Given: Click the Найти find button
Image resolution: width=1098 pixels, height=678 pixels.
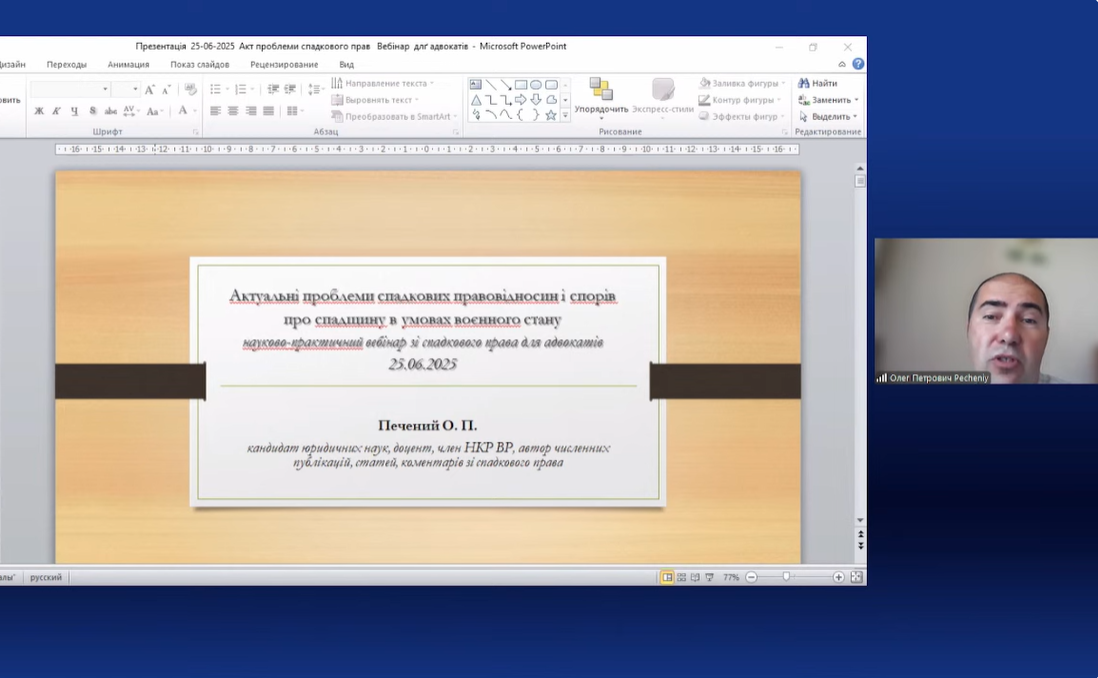Looking at the screenshot, I should coord(818,83).
